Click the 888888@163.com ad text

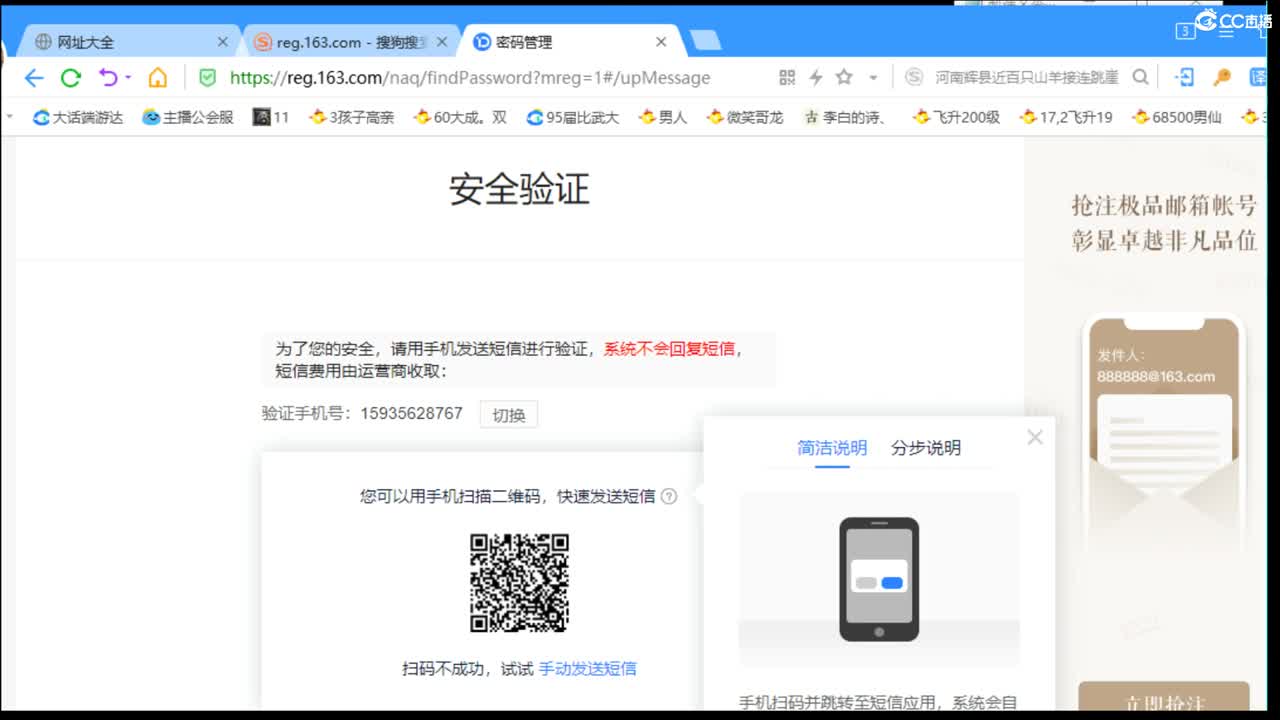click(1156, 376)
